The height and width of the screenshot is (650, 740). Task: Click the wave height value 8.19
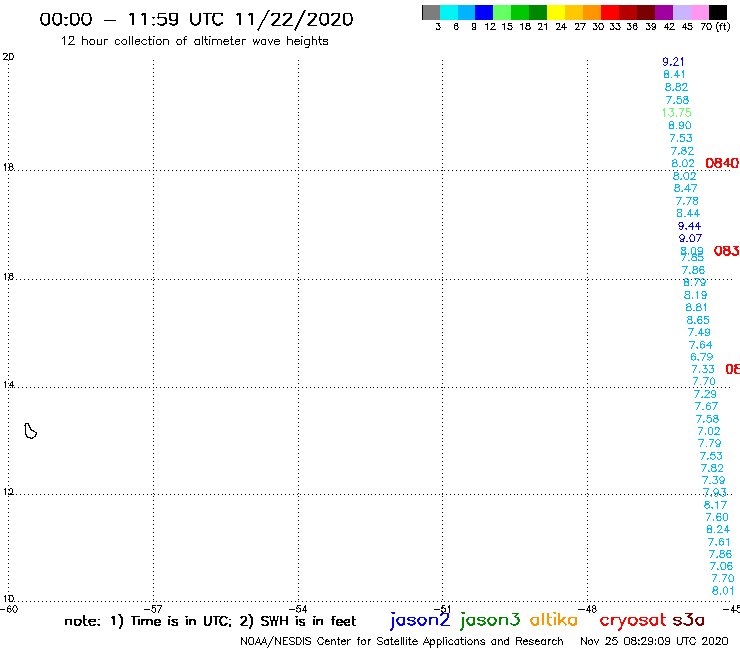[x=696, y=295]
